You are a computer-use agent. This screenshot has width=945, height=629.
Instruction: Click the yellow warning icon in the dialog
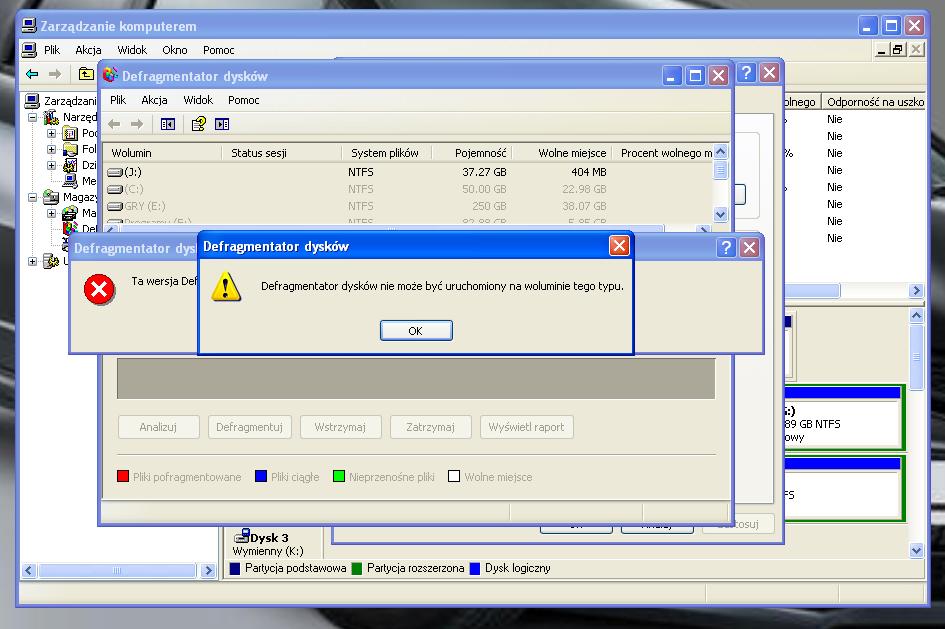click(x=226, y=286)
